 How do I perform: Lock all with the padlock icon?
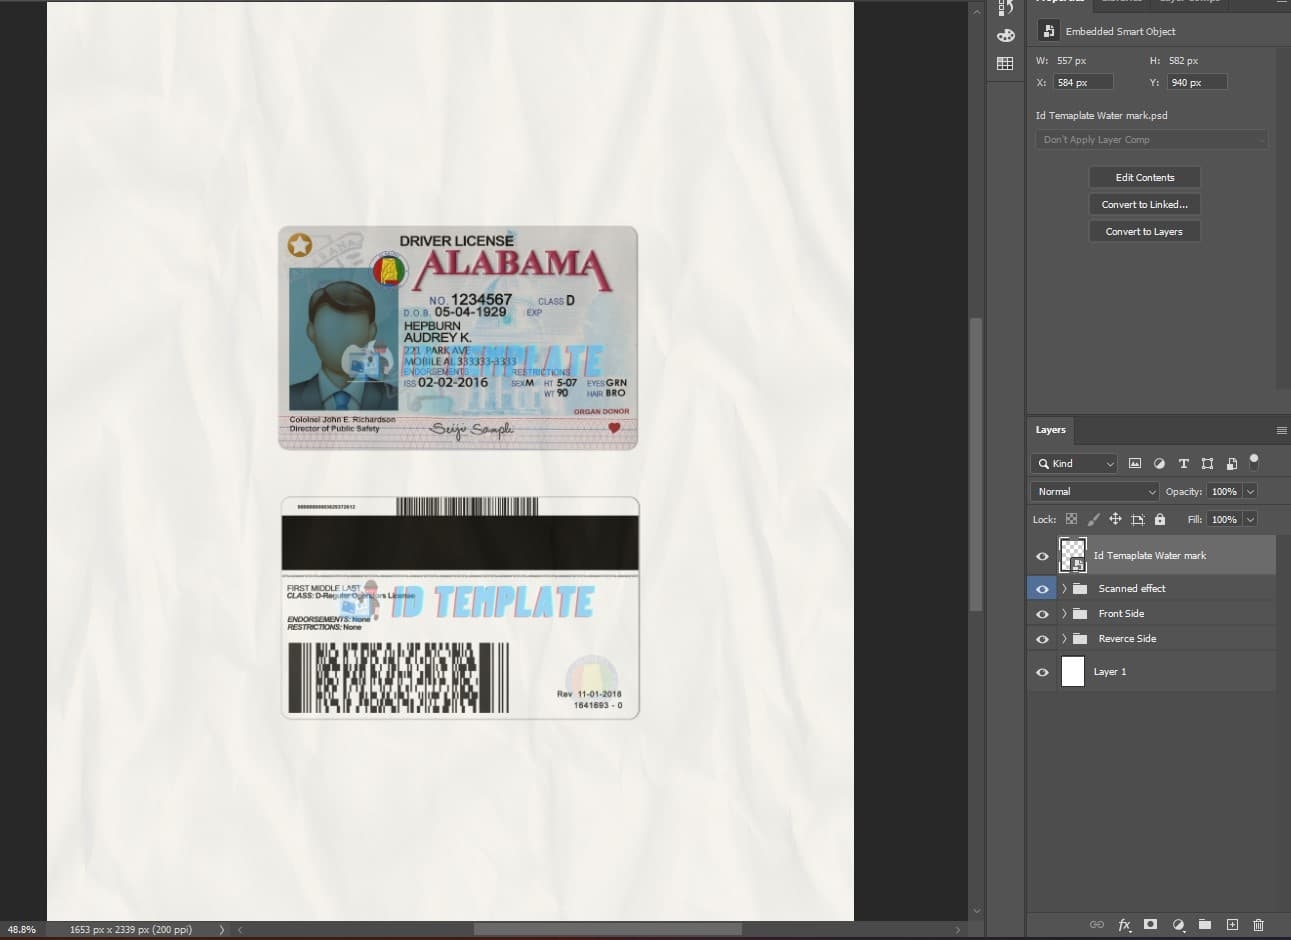1160,519
